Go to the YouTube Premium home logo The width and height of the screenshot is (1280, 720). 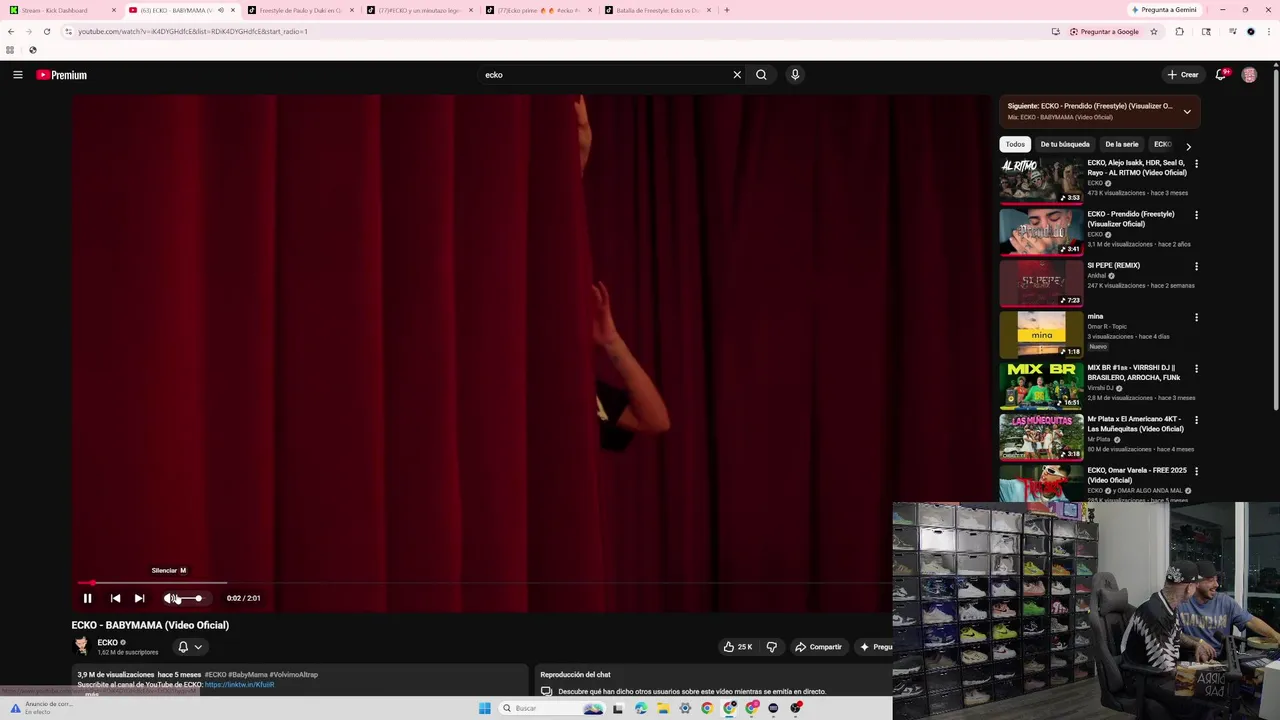coord(62,75)
